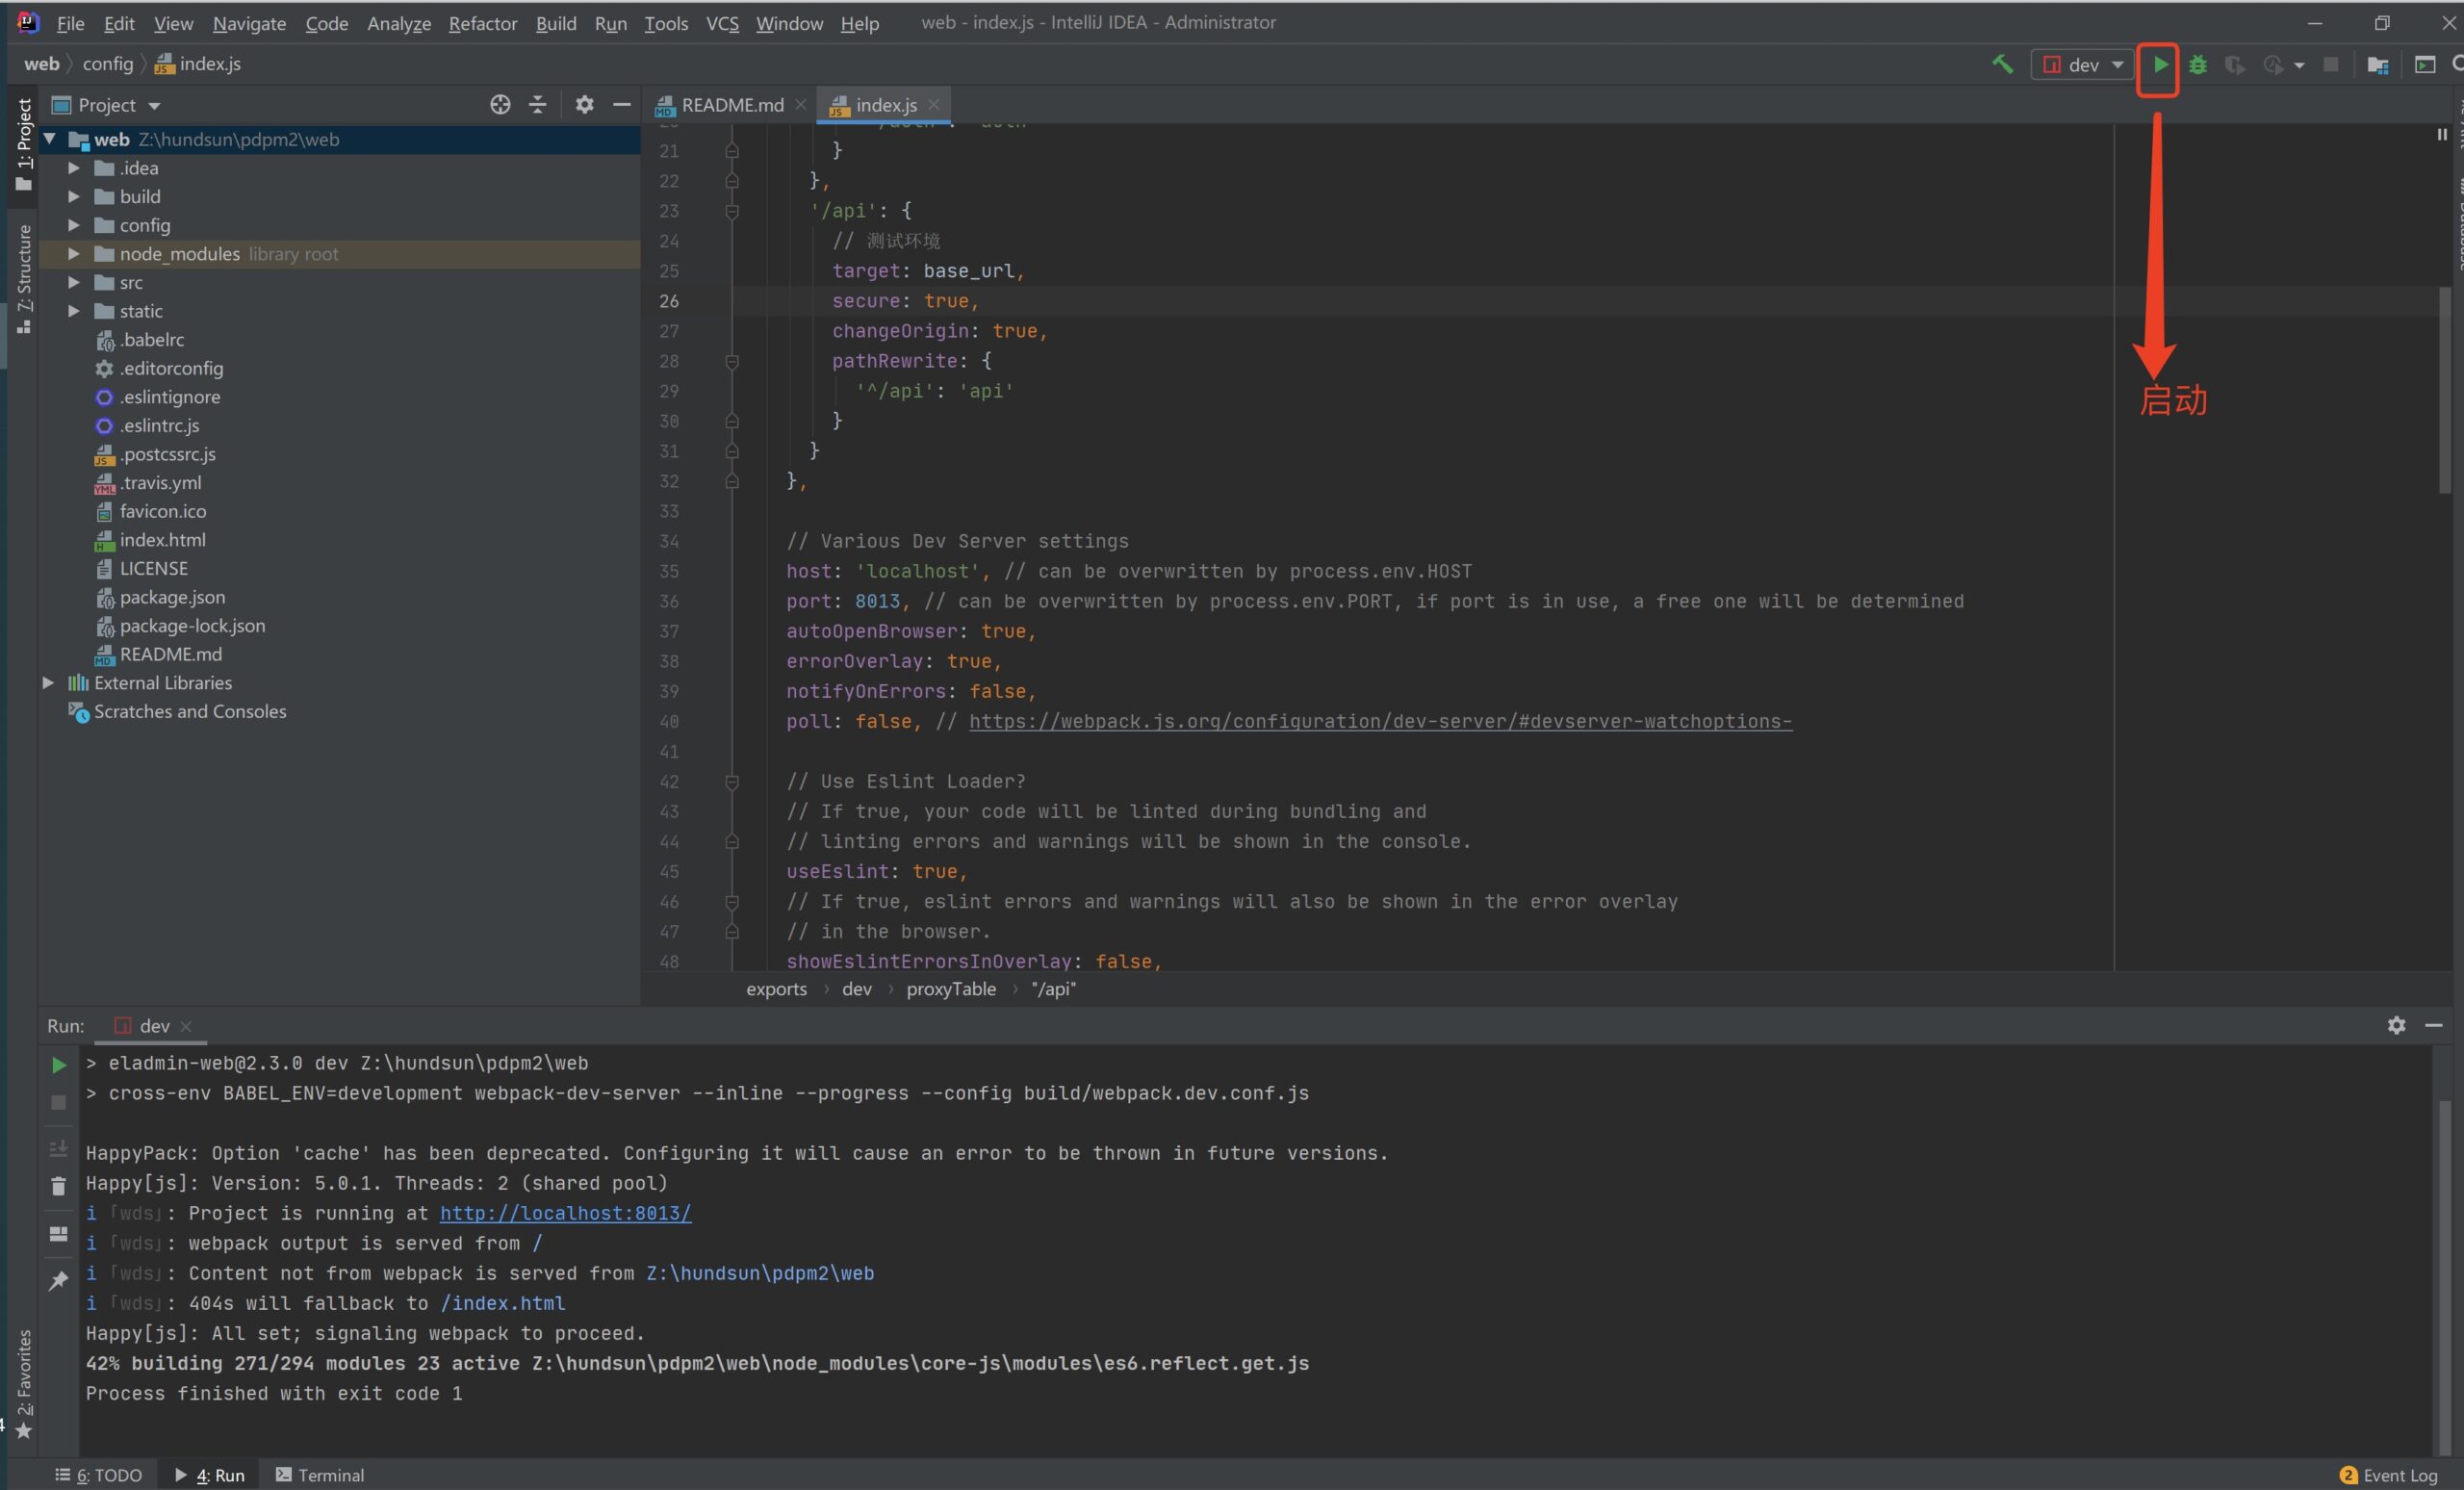
Task: Open the File menu
Action: pos(70,23)
